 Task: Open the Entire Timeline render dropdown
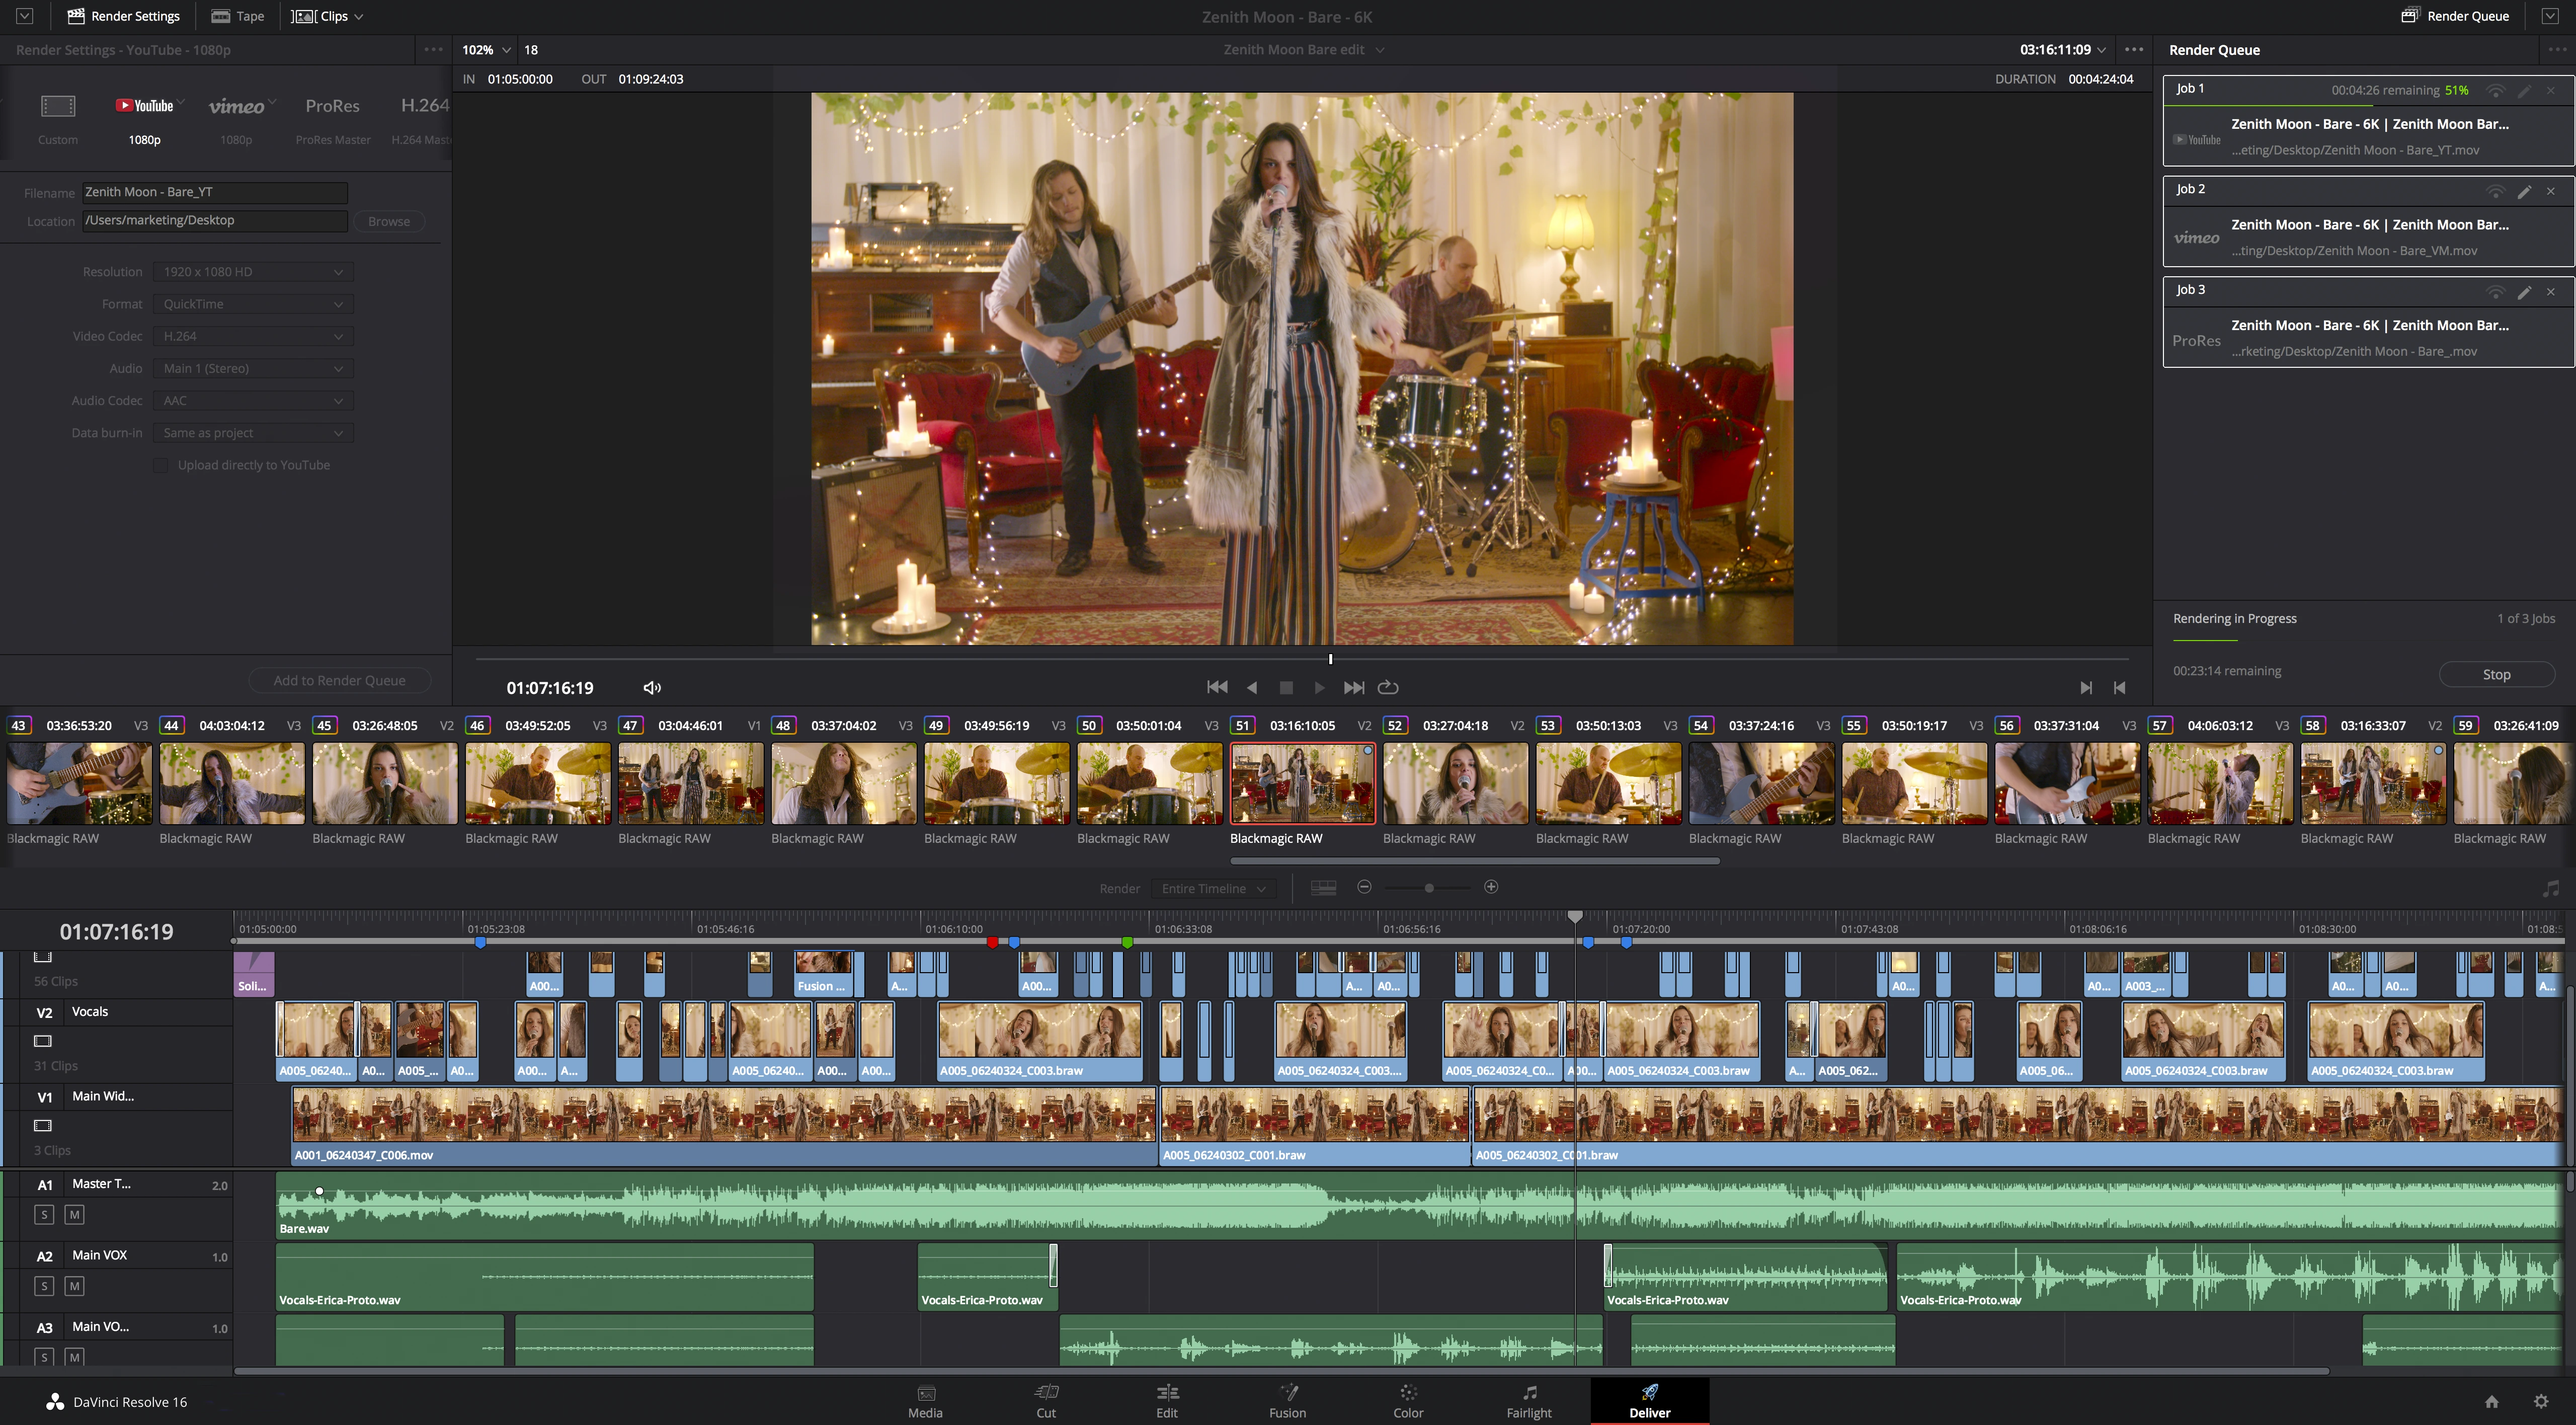(1212, 888)
